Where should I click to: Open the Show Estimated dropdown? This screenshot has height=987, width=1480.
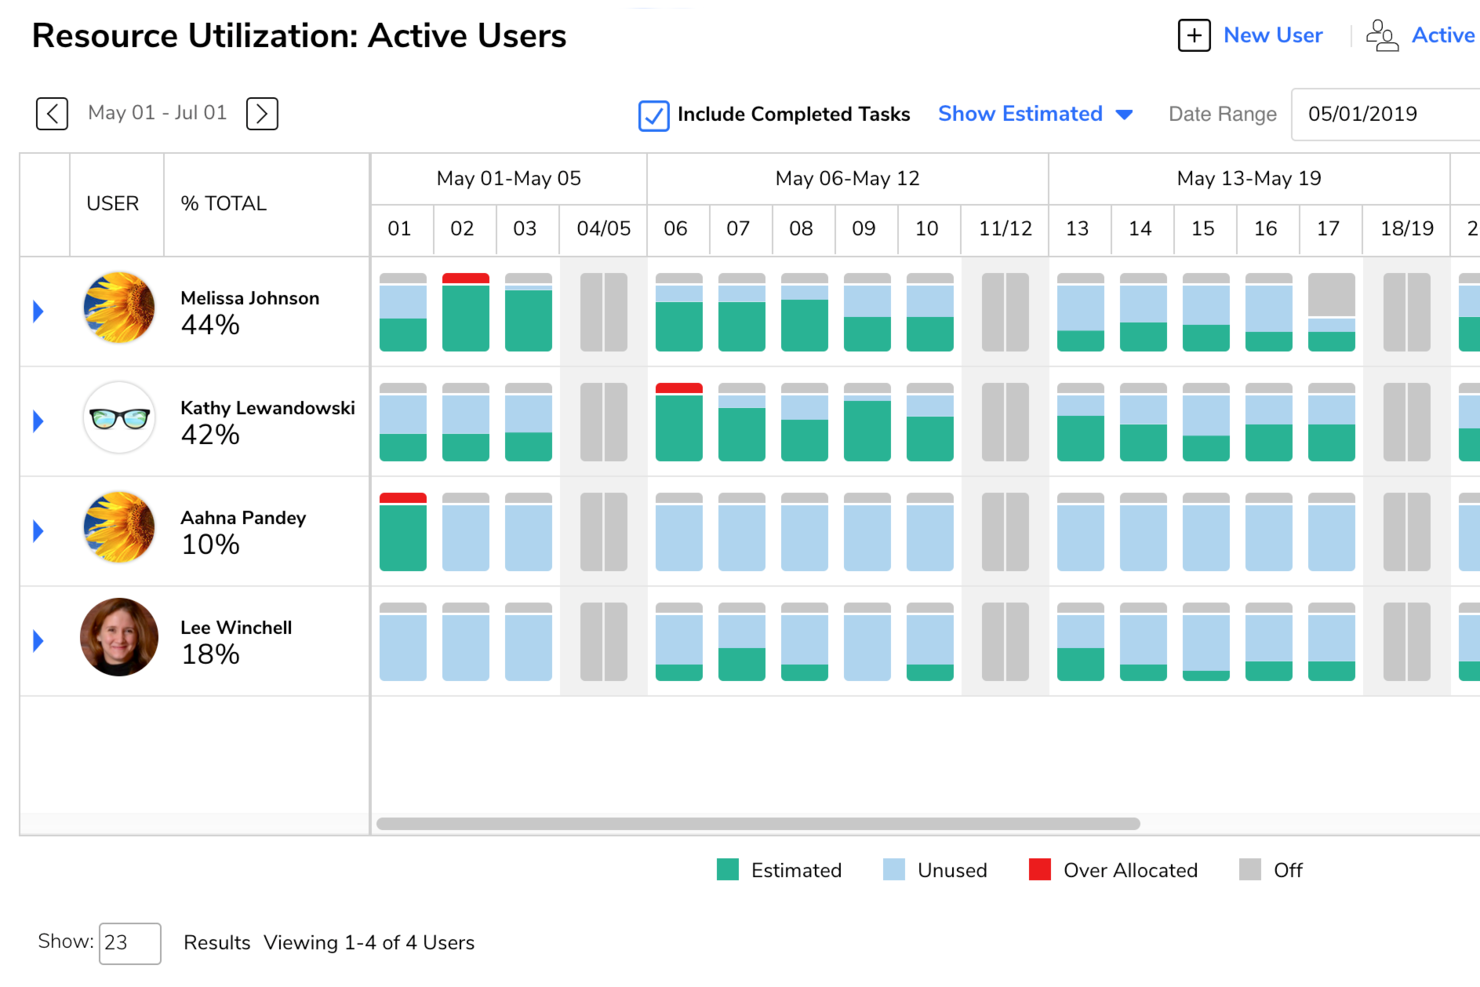1036,114
